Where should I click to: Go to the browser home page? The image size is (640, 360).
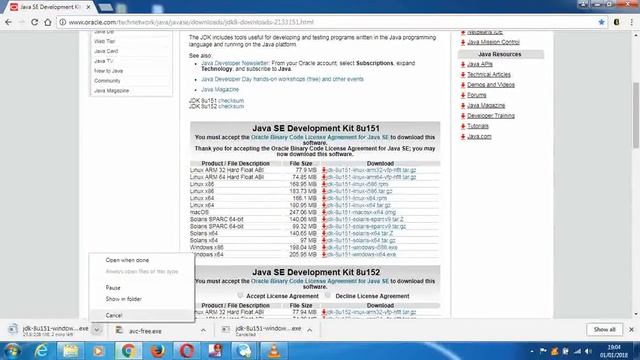(x=47, y=22)
